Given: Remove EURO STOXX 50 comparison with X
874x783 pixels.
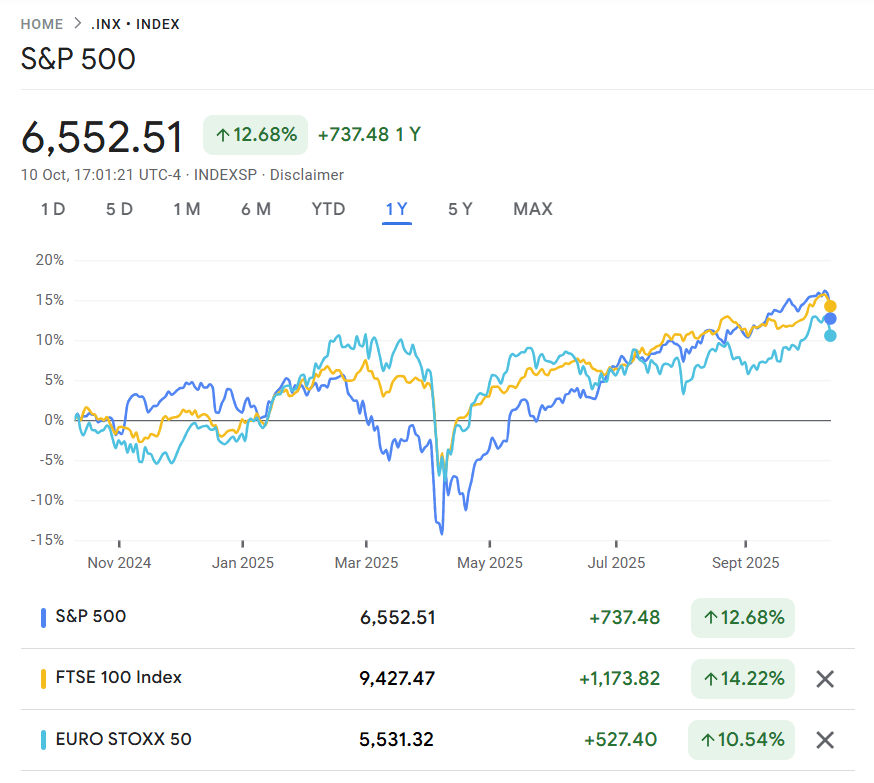Looking at the screenshot, I should pos(825,740).
